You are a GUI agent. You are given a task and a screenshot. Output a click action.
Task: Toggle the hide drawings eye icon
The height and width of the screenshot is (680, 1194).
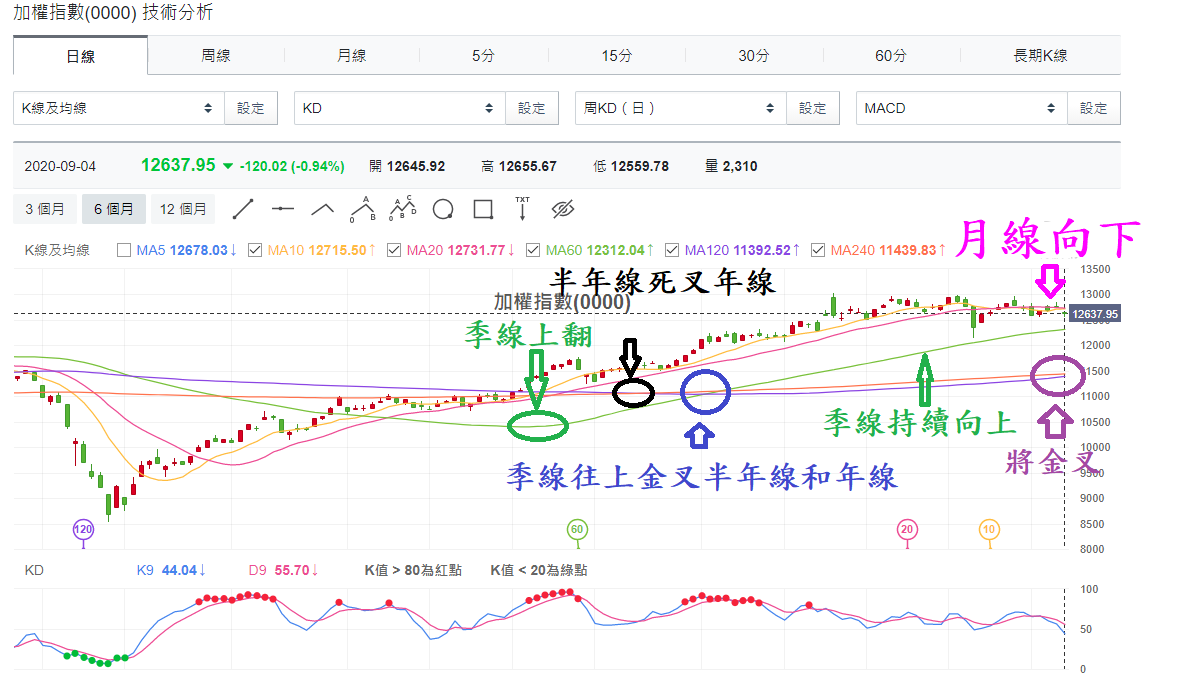(x=563, y=209)
